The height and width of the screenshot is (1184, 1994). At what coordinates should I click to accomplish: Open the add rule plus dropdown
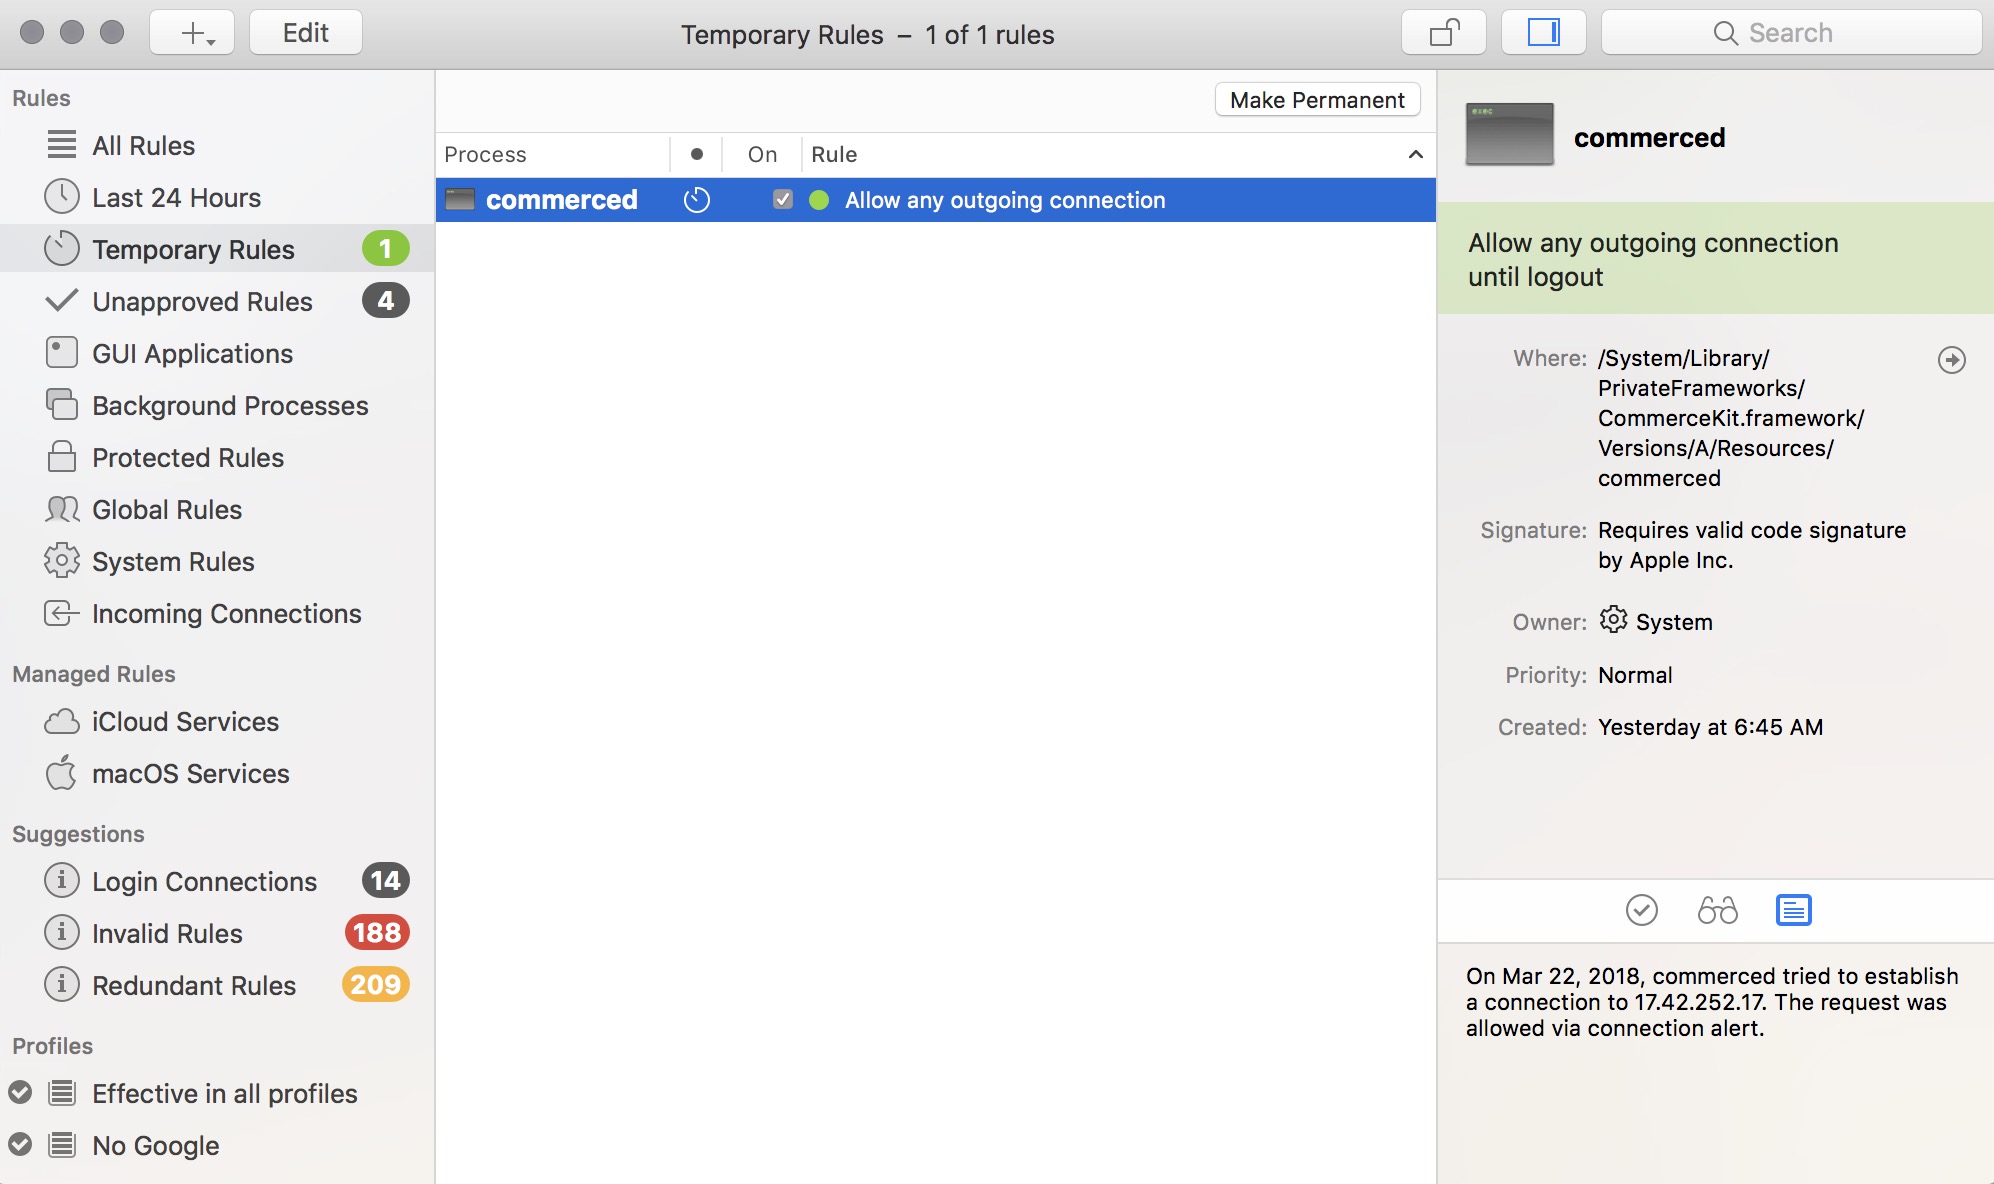pyautogui.click(x=193, y=33)
